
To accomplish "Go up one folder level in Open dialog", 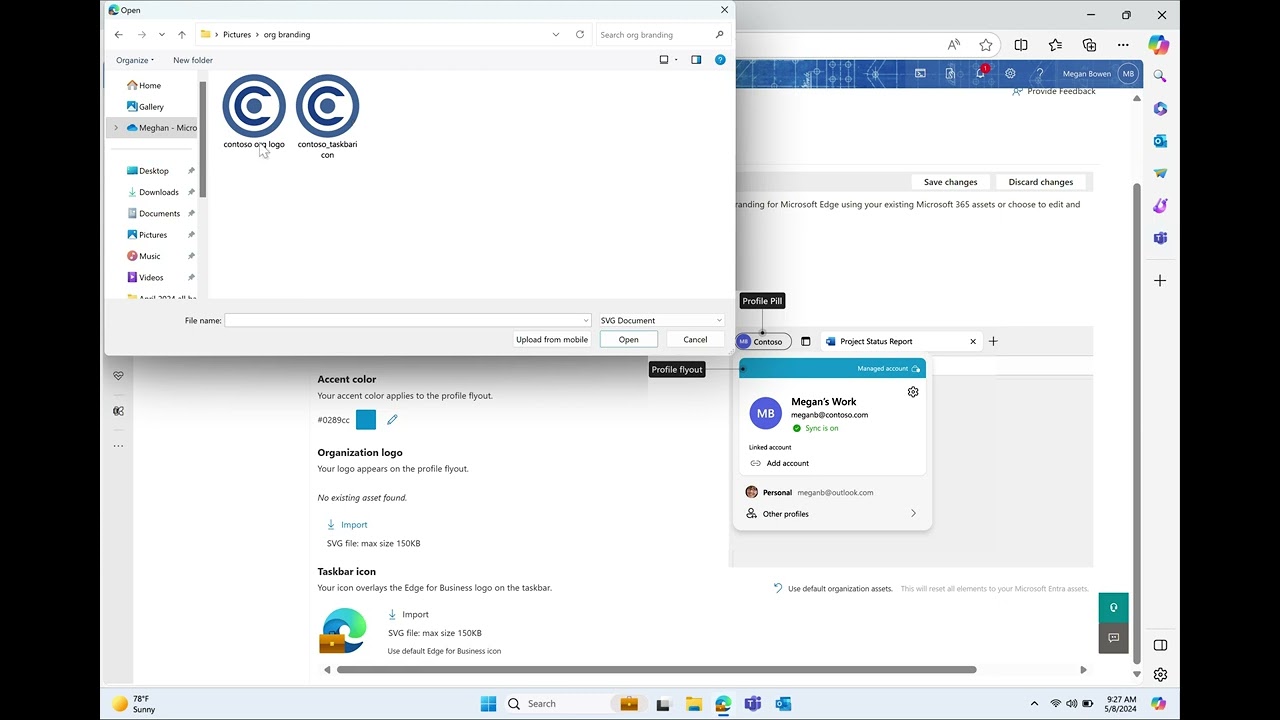I will coord(181,34).
